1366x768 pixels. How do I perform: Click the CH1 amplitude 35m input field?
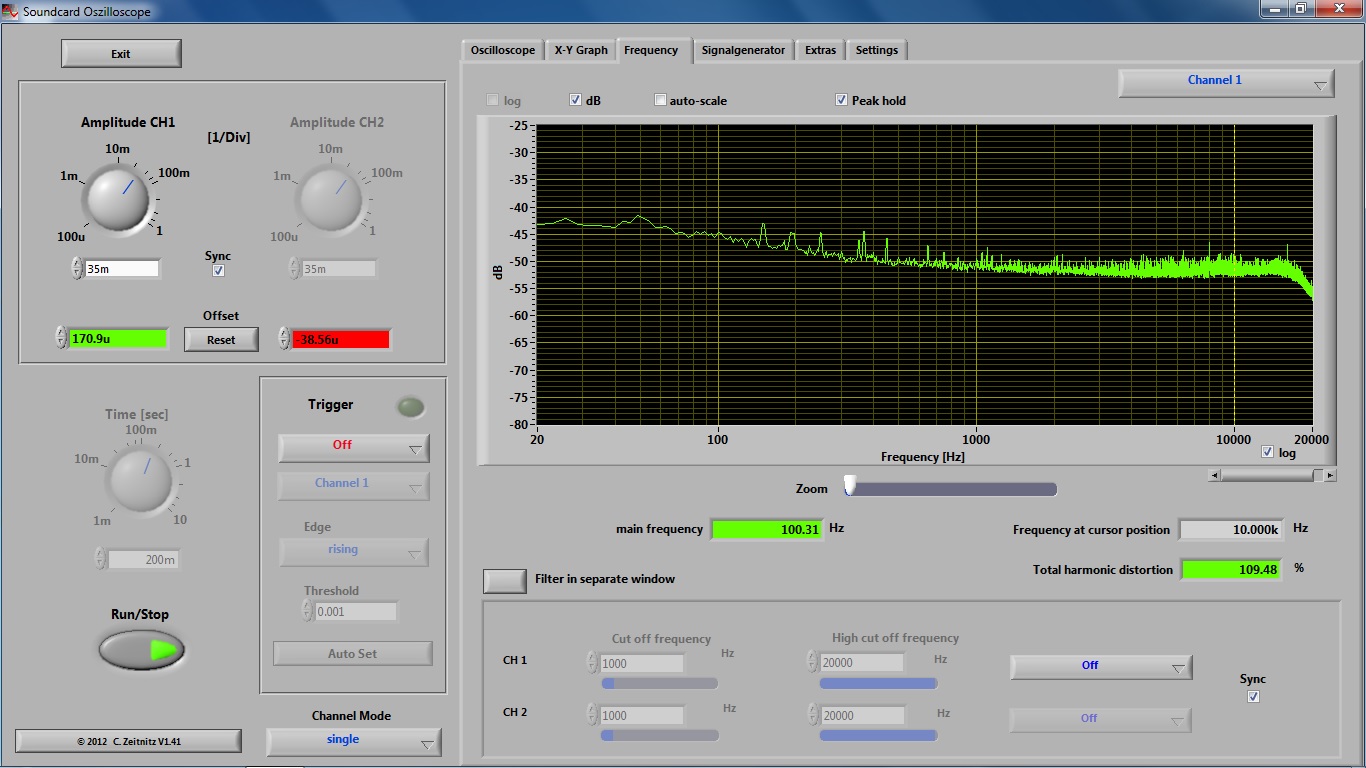tap(121, 268)
